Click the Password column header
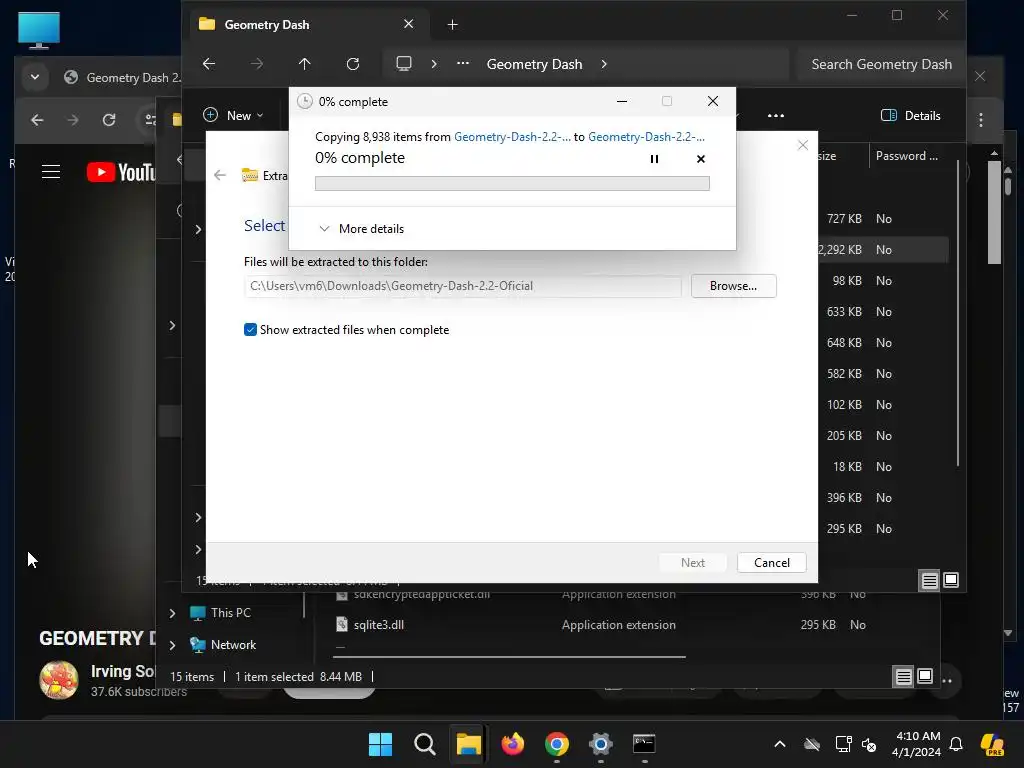Screen dimensions: 1024x768 click(x=906, y=155)
